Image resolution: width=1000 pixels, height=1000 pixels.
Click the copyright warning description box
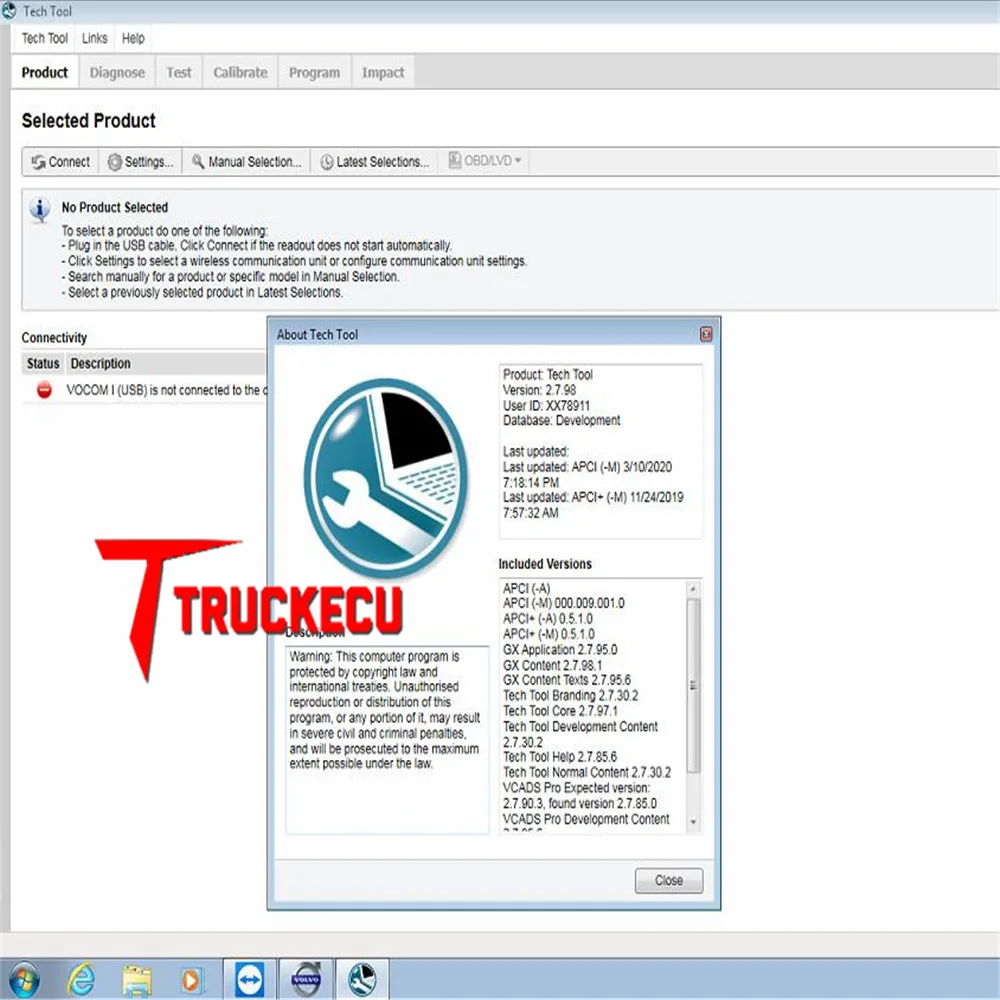click(x=387, y=740)
